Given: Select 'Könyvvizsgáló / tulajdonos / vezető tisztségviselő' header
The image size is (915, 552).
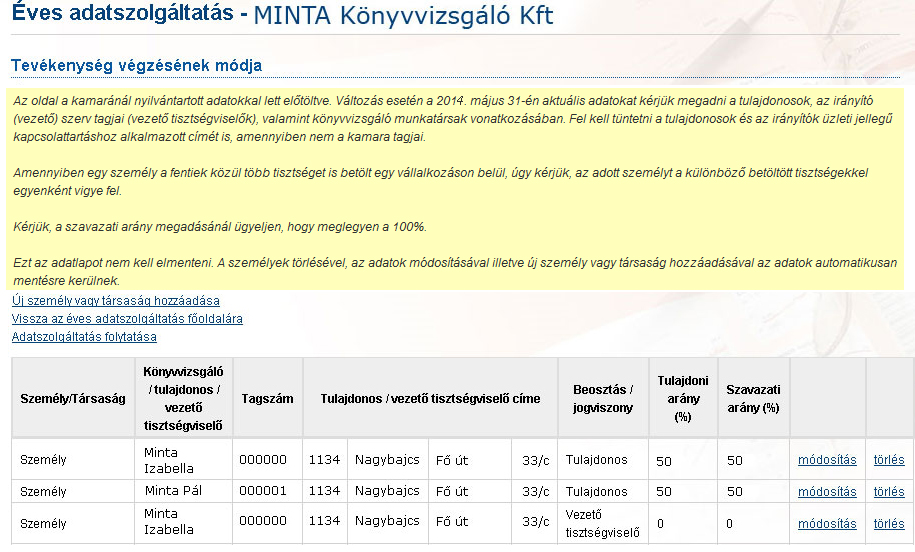Looking at the screenshot, I should 183,399.
